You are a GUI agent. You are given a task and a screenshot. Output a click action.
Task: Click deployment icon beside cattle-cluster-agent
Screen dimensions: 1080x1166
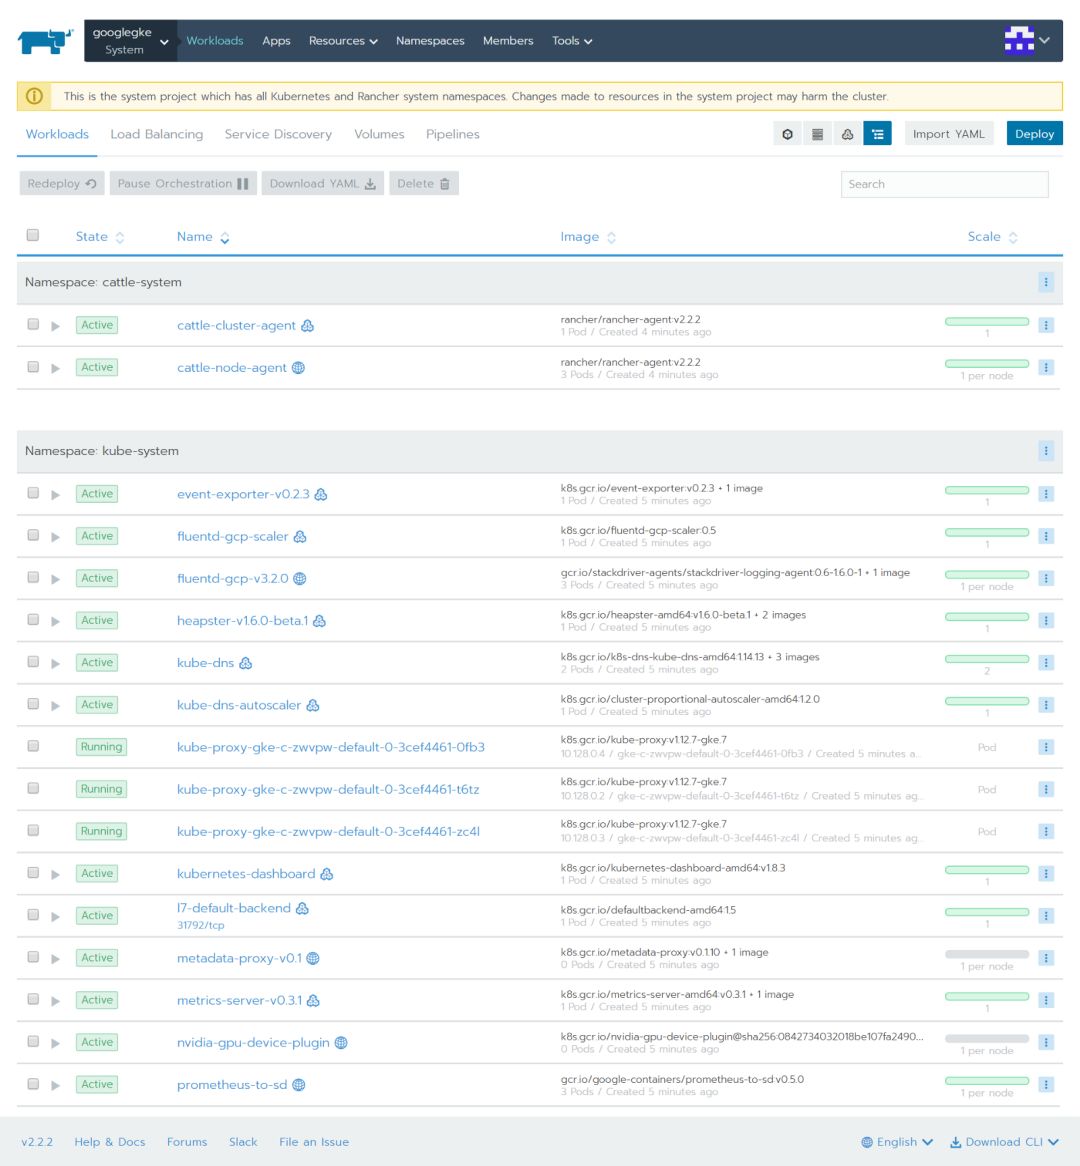[307, 326]
